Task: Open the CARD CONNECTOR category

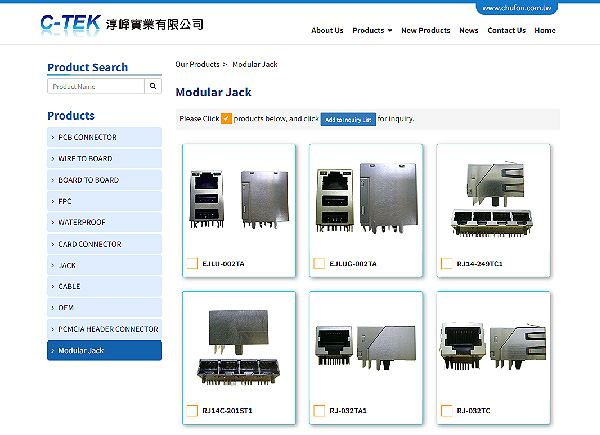Action: pos(104,244)
